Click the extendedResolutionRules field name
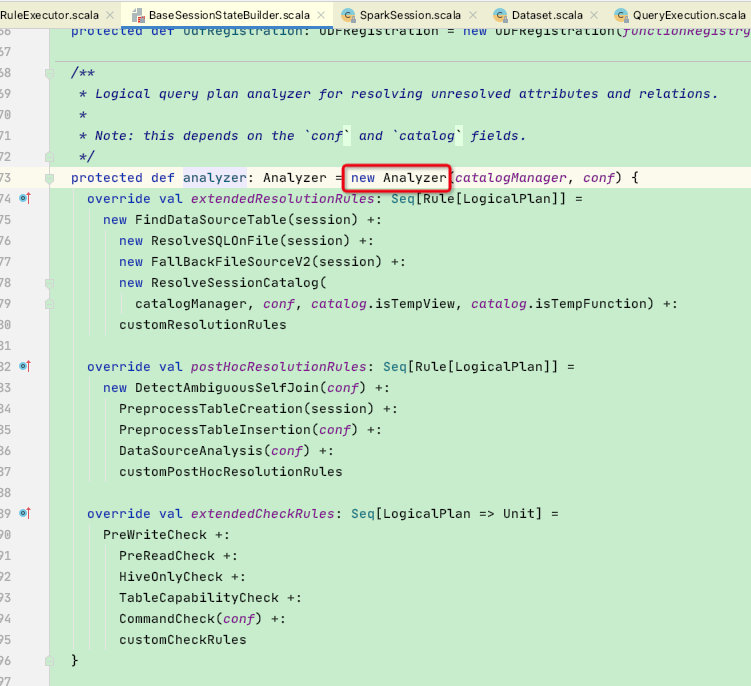Screen dimensions: 751x686 283,199
